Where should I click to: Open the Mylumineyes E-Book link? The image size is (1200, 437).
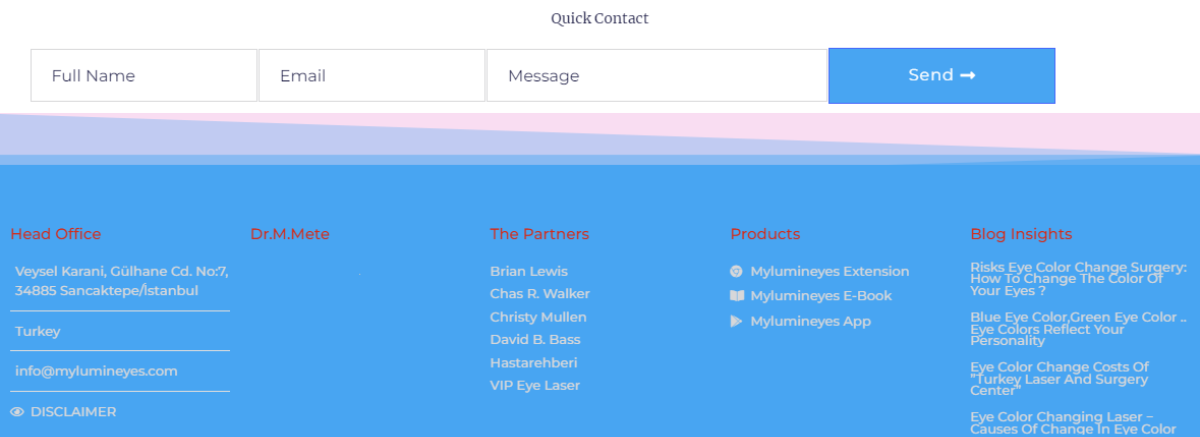[x=821, y=296]
